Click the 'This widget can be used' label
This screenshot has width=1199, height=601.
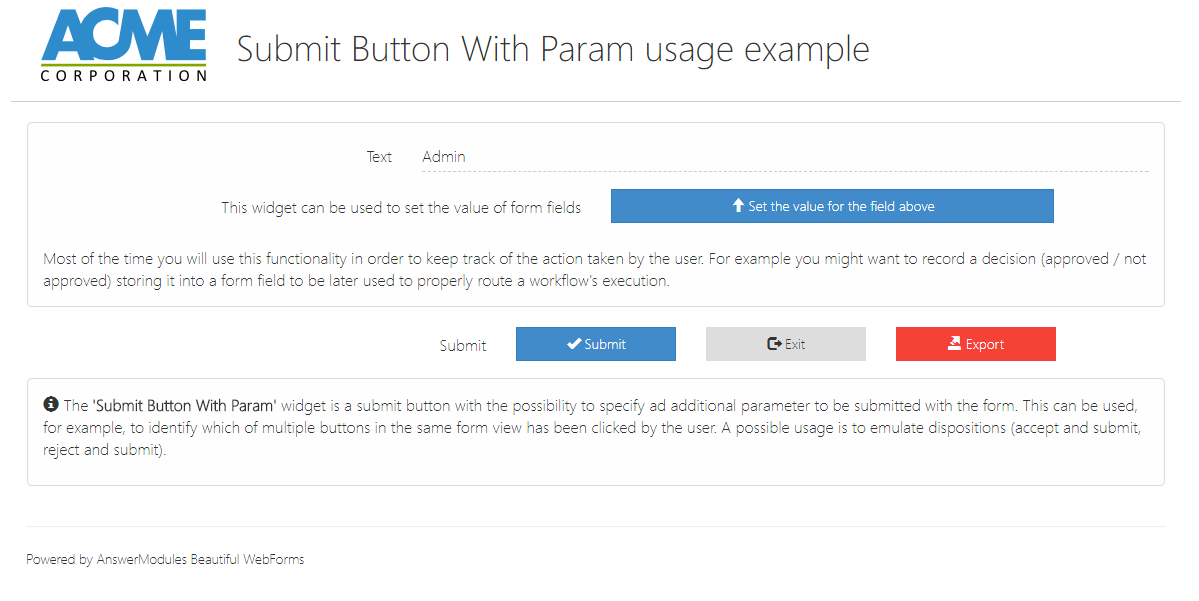401,208
